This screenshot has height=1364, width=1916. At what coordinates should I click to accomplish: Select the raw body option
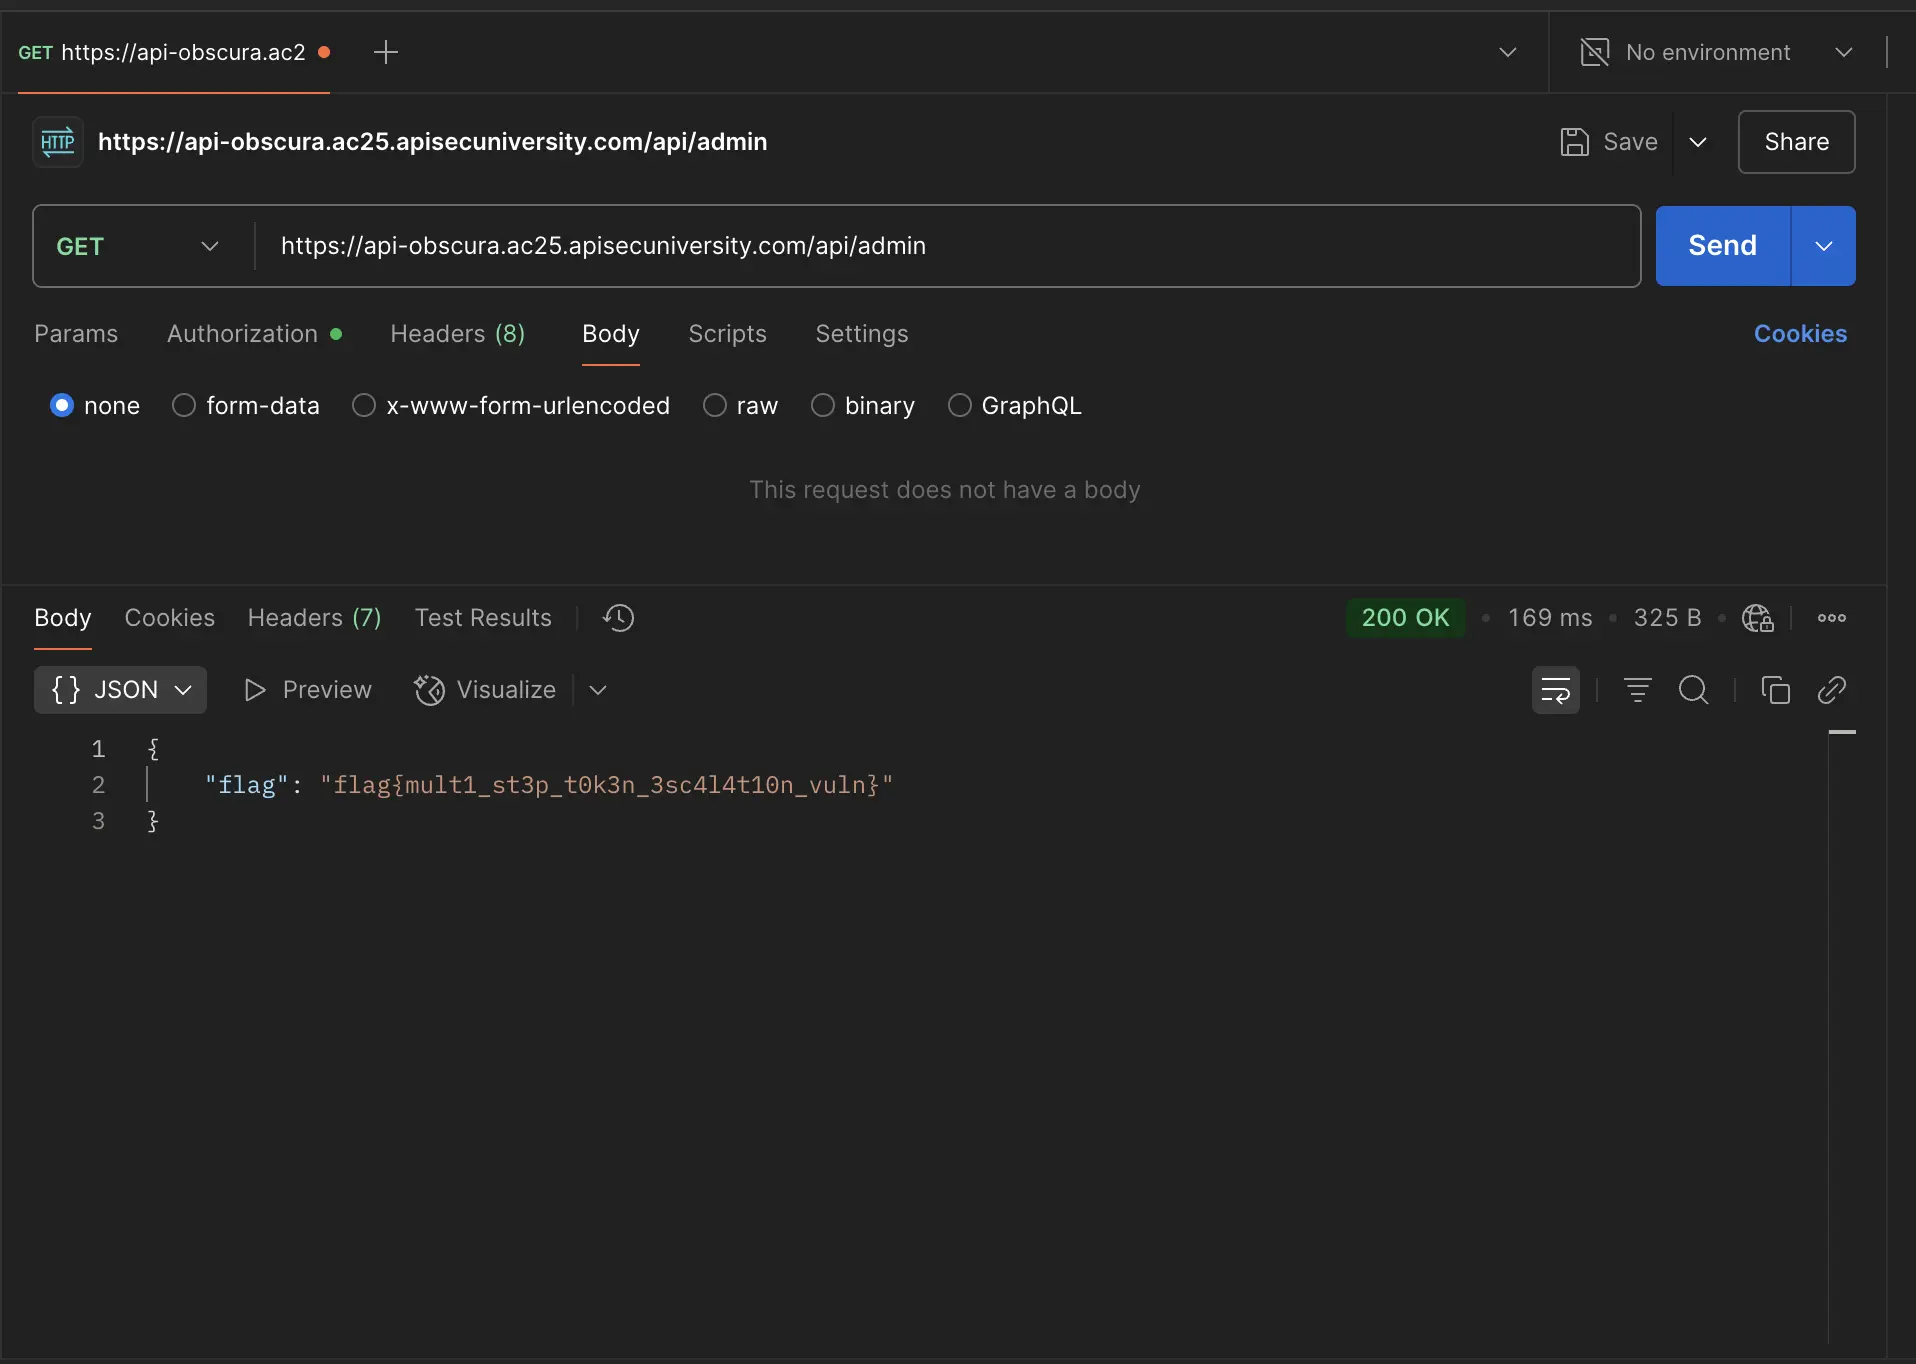point(715,405)
